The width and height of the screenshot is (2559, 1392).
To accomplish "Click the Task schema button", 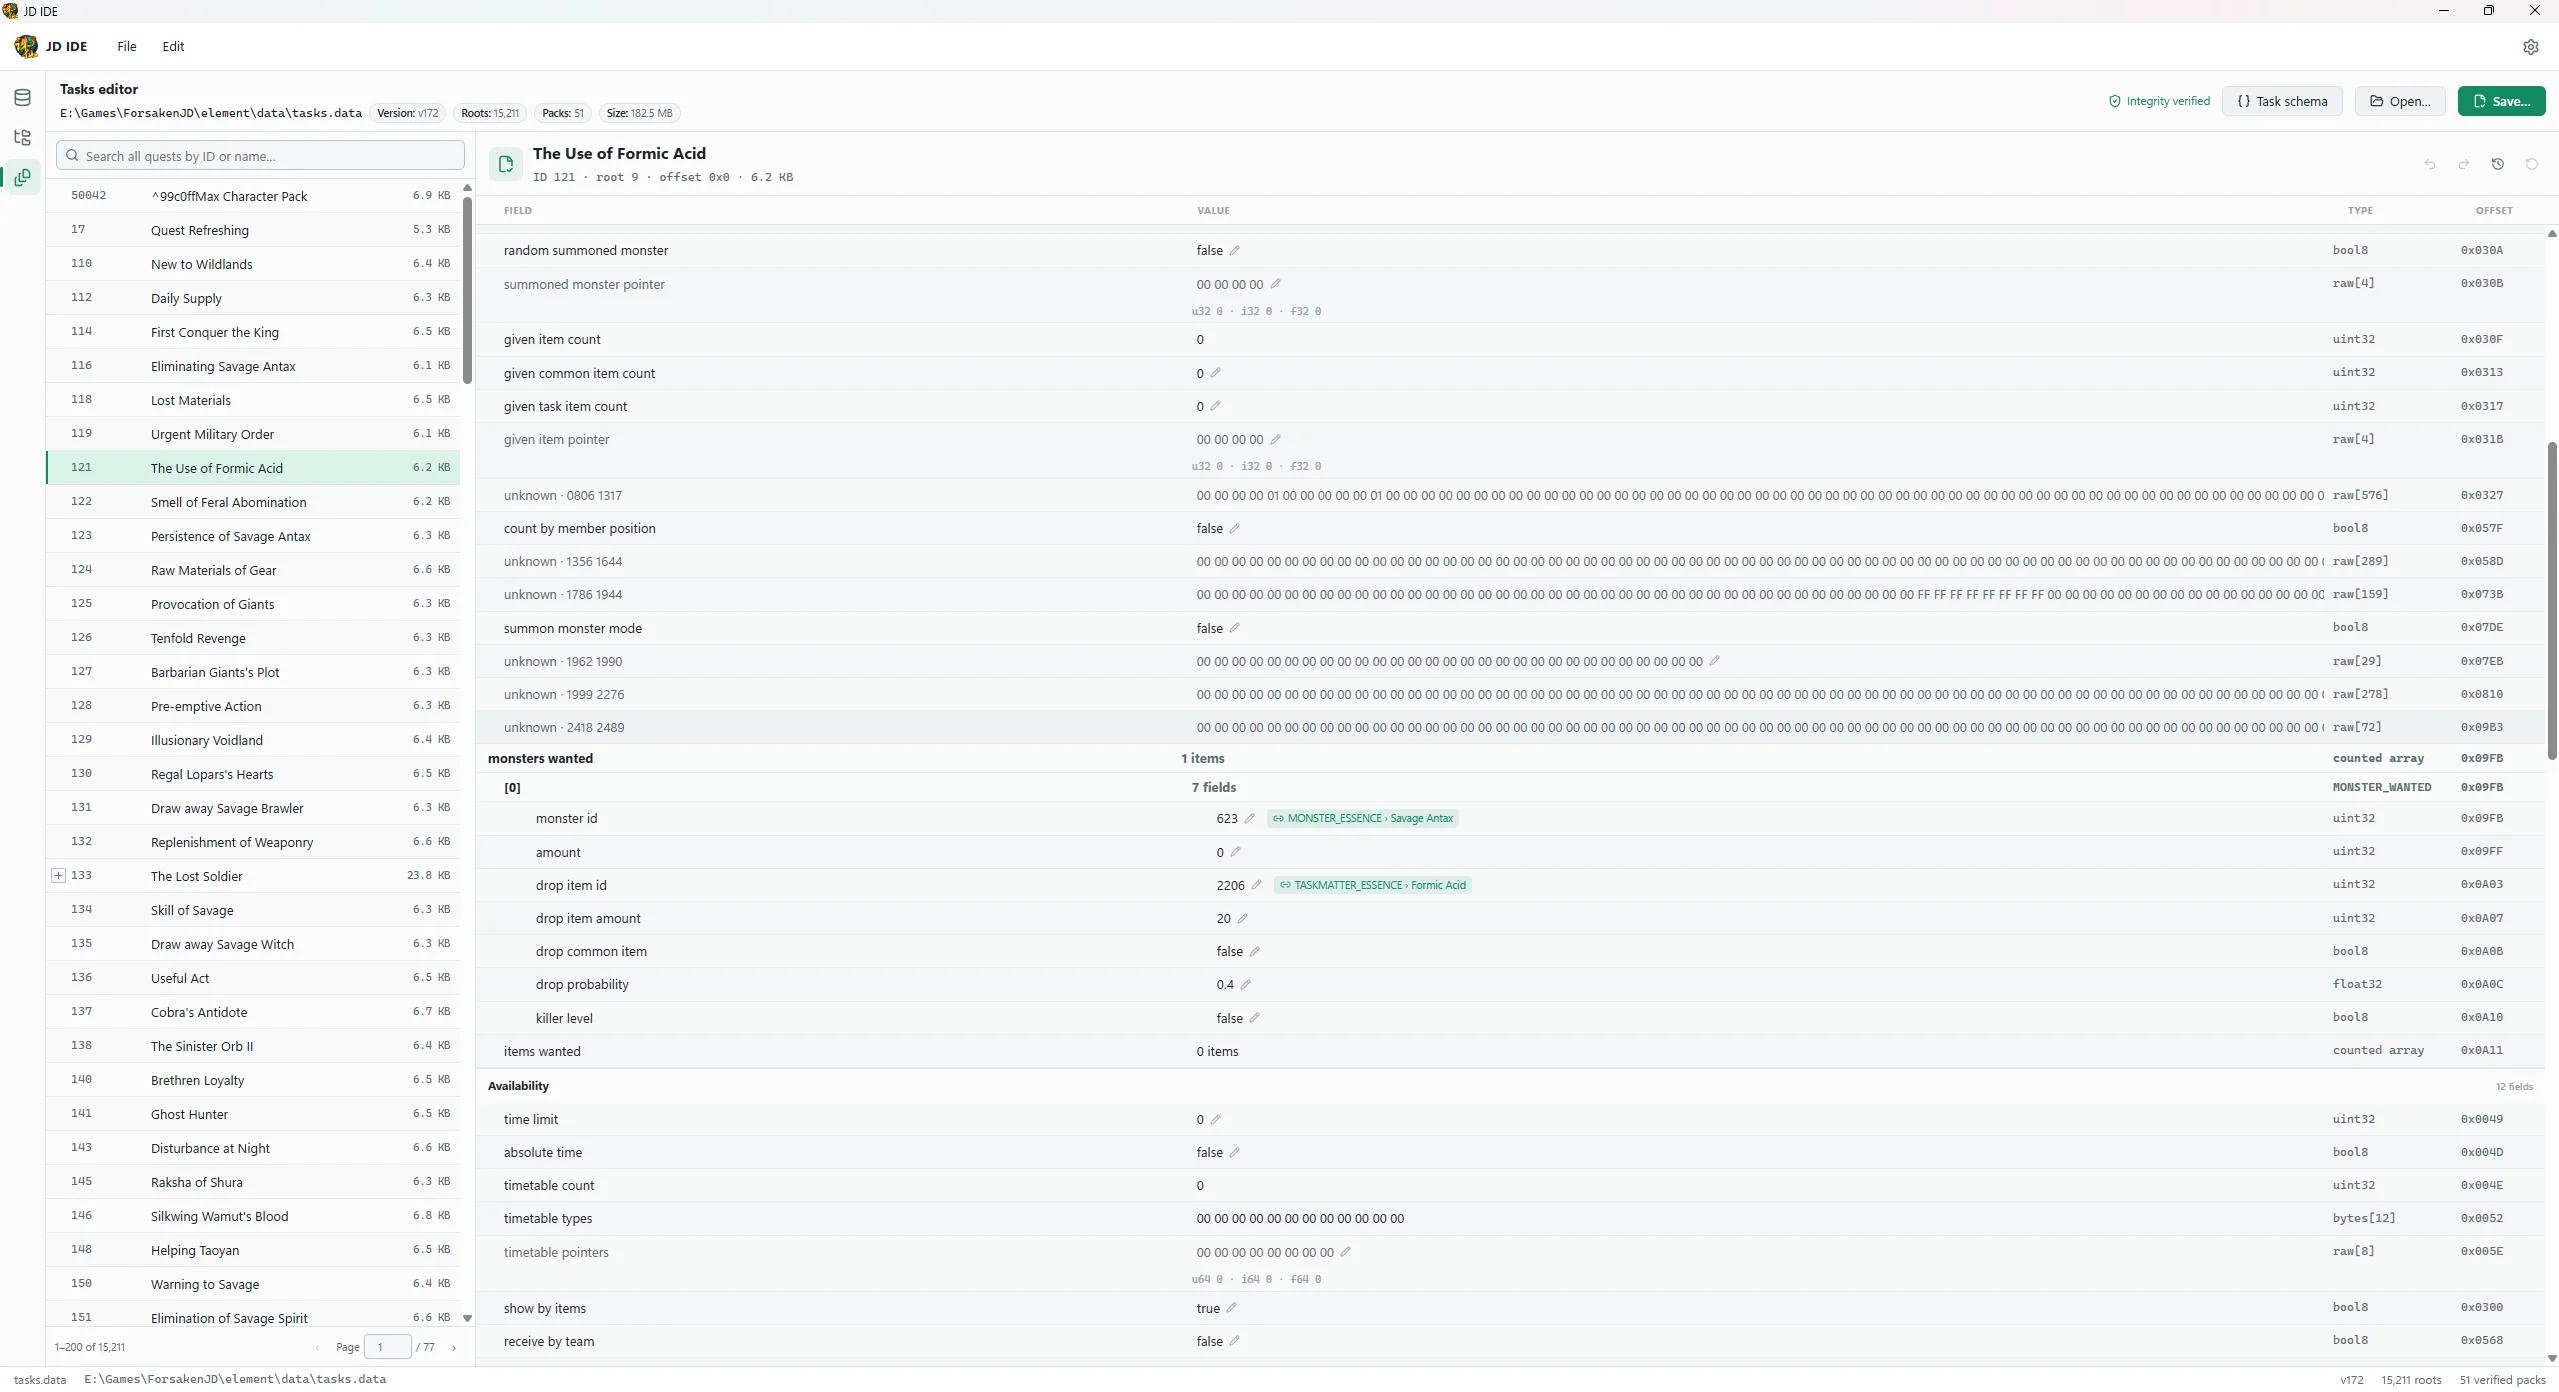I will point(2282,101).
